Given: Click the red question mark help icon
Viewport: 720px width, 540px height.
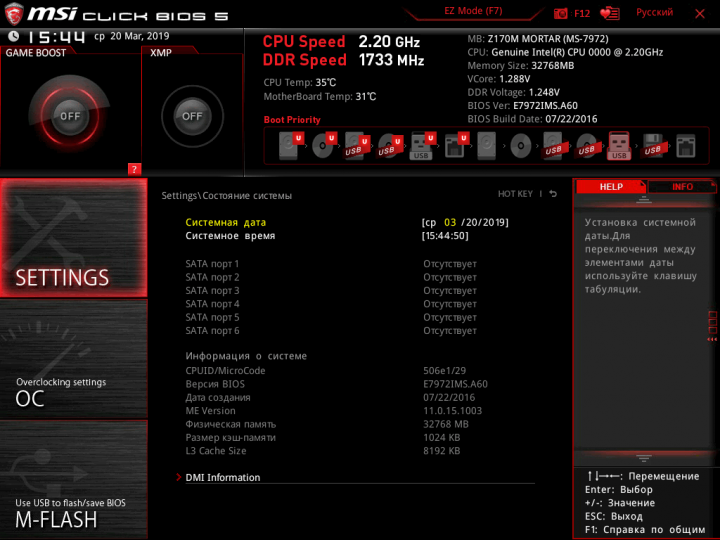Looking at the screenshot, I should click(134, 169).
